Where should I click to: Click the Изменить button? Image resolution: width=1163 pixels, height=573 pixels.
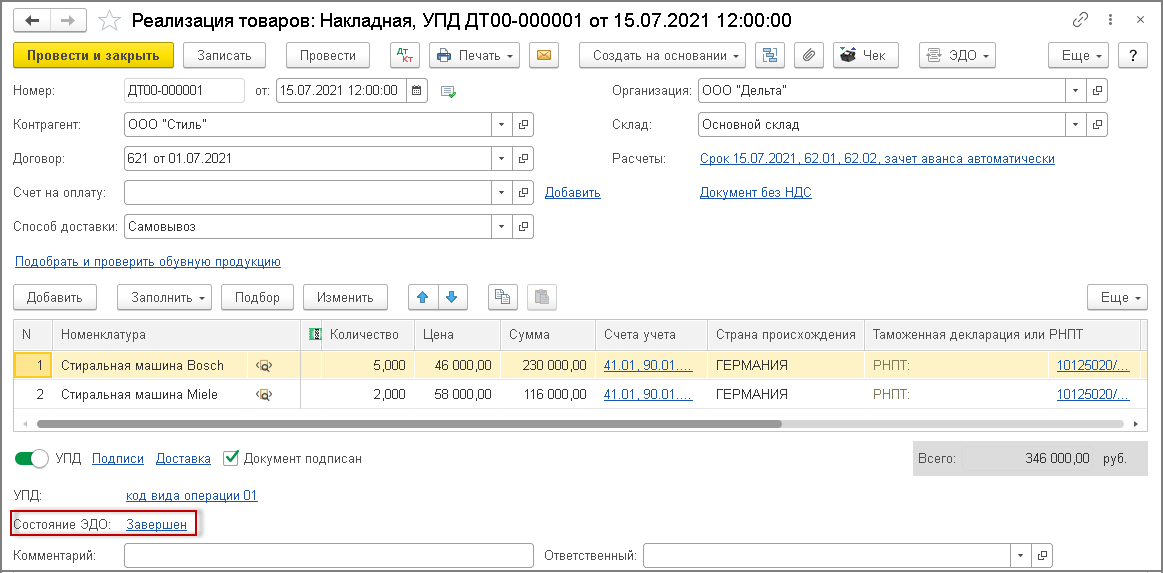345,297
